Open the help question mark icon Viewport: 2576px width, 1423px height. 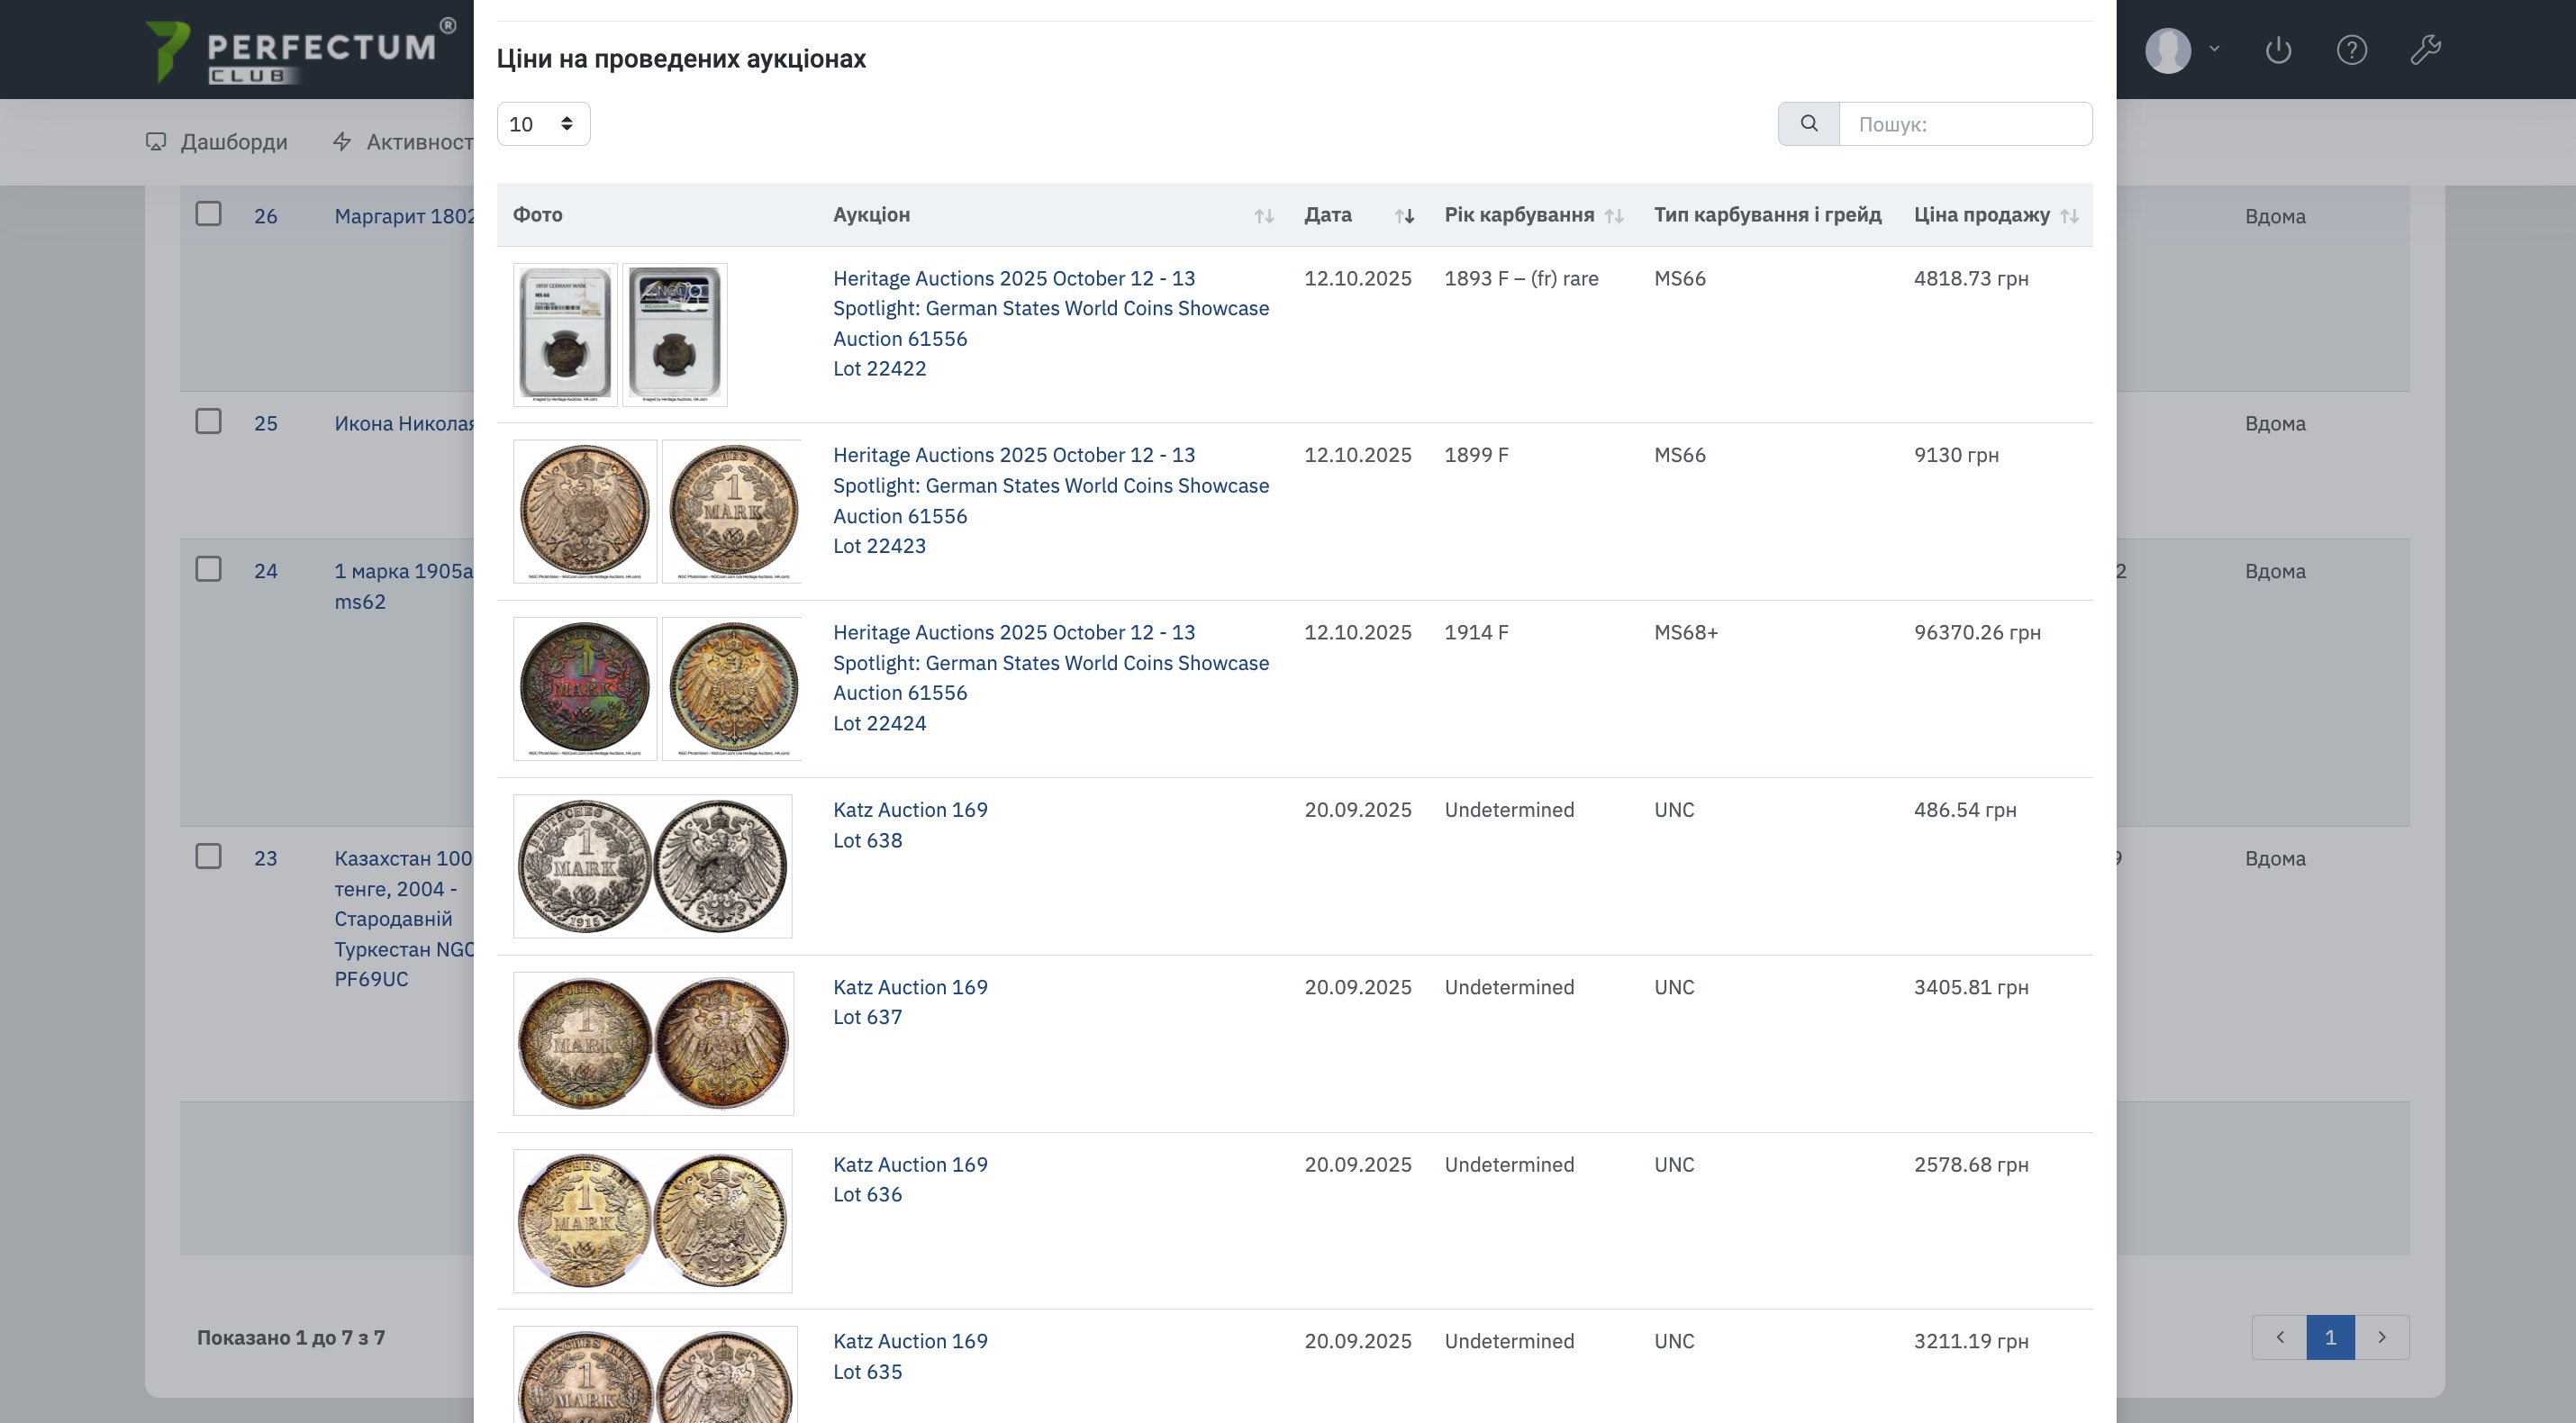[2351, 50]
